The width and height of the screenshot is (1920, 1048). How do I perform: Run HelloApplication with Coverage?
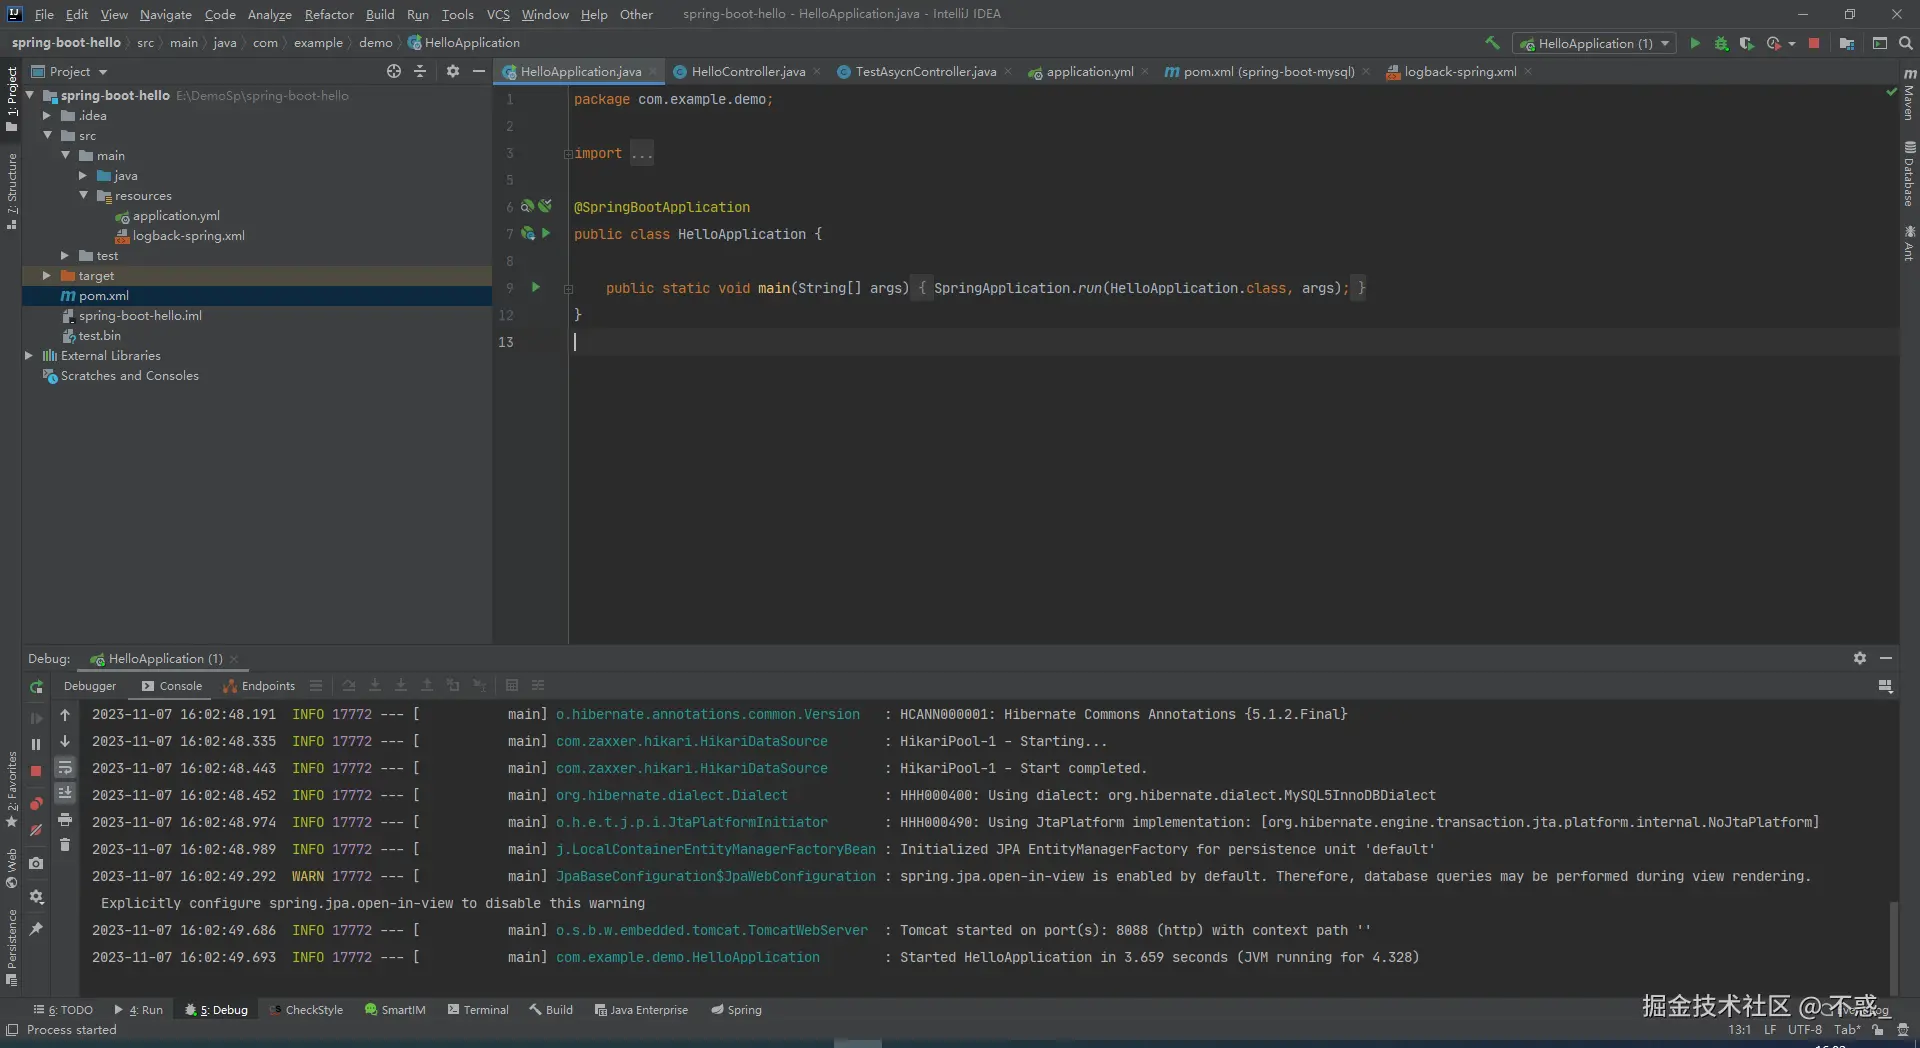(1746, 43)
